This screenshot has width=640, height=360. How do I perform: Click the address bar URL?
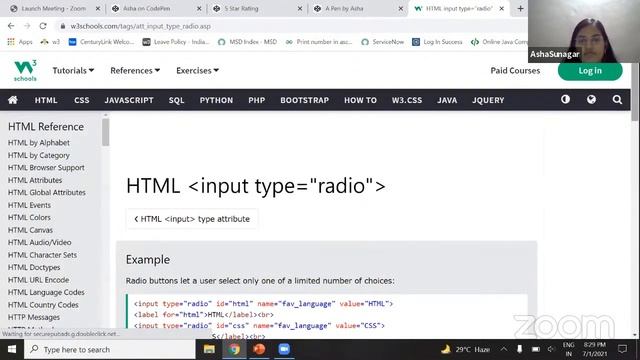tap(140, 26)
